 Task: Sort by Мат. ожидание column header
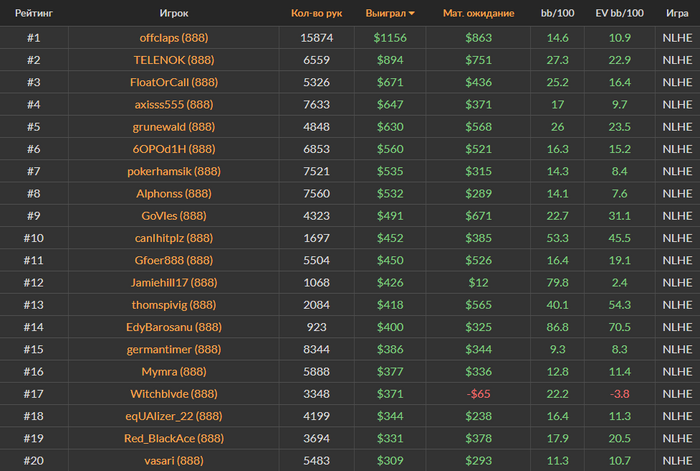point(478,14)
